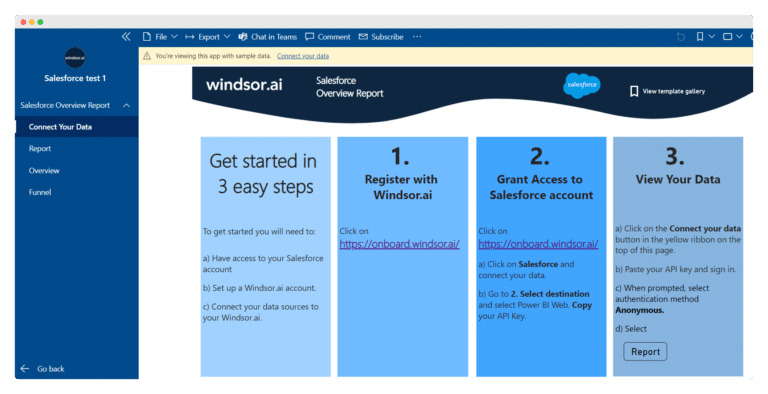
Task: Click the Comment speech bubble icon
Action: [309, 37]
